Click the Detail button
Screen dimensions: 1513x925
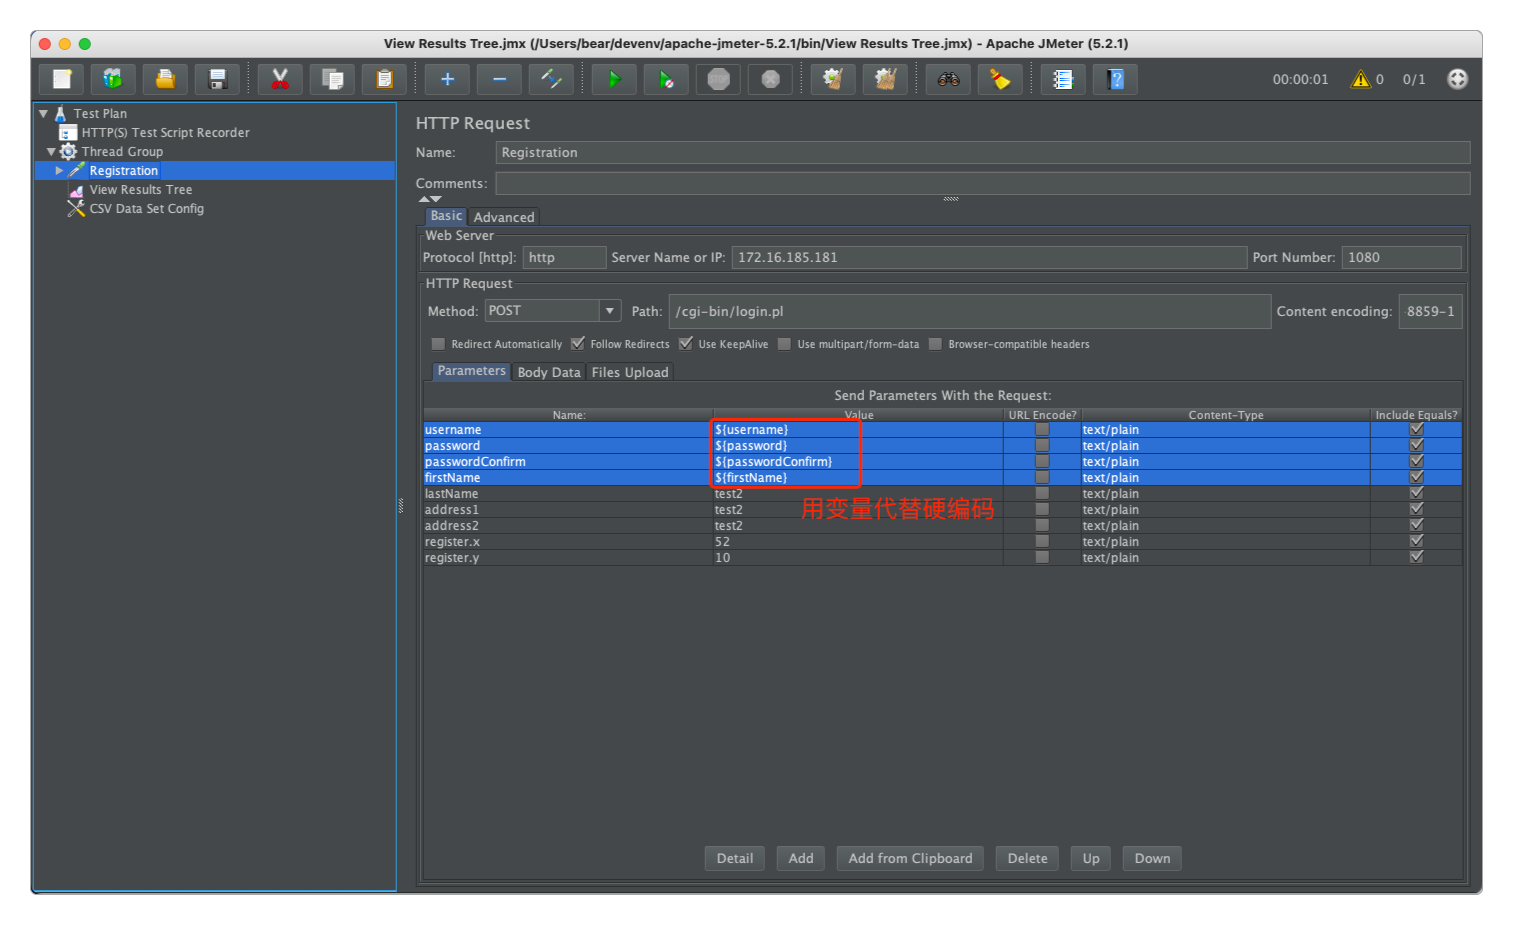tap(735, 858)
